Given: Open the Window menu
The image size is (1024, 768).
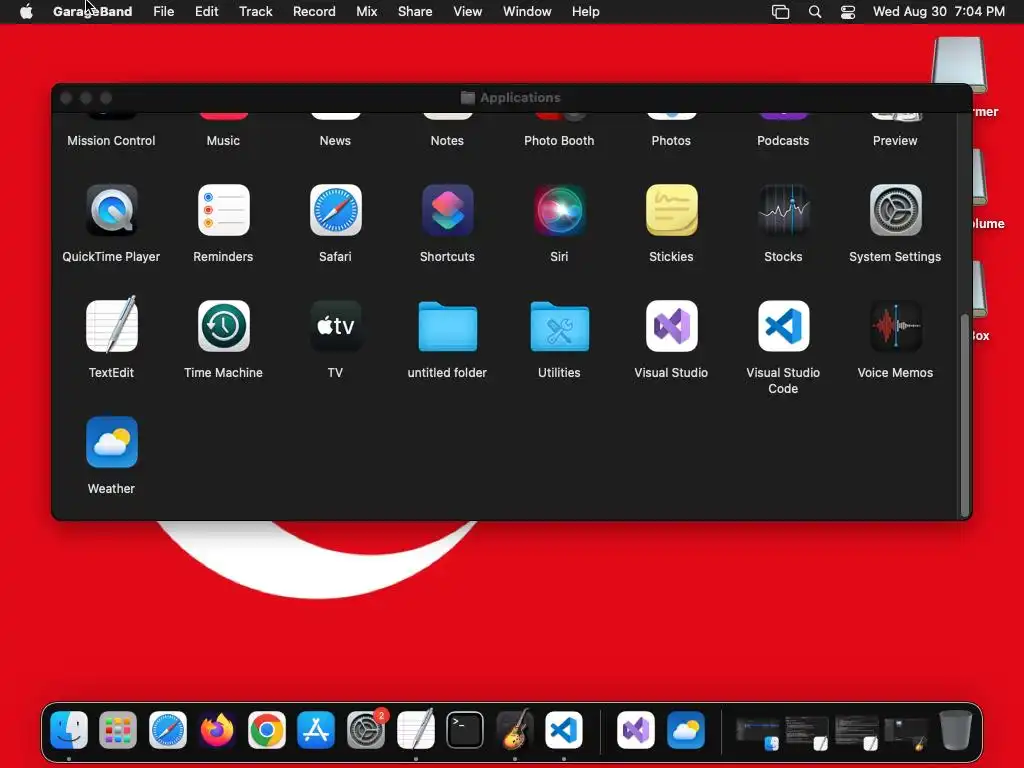Looking at the screenshot, I should click(527, 11).
